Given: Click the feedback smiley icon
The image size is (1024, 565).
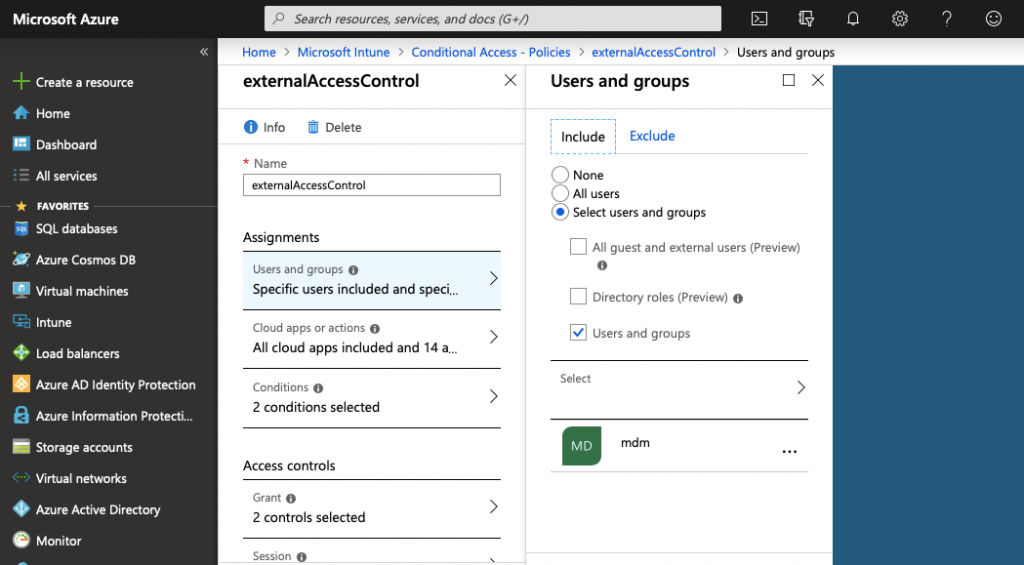Looking at the screenshot, I should [993, 18].
